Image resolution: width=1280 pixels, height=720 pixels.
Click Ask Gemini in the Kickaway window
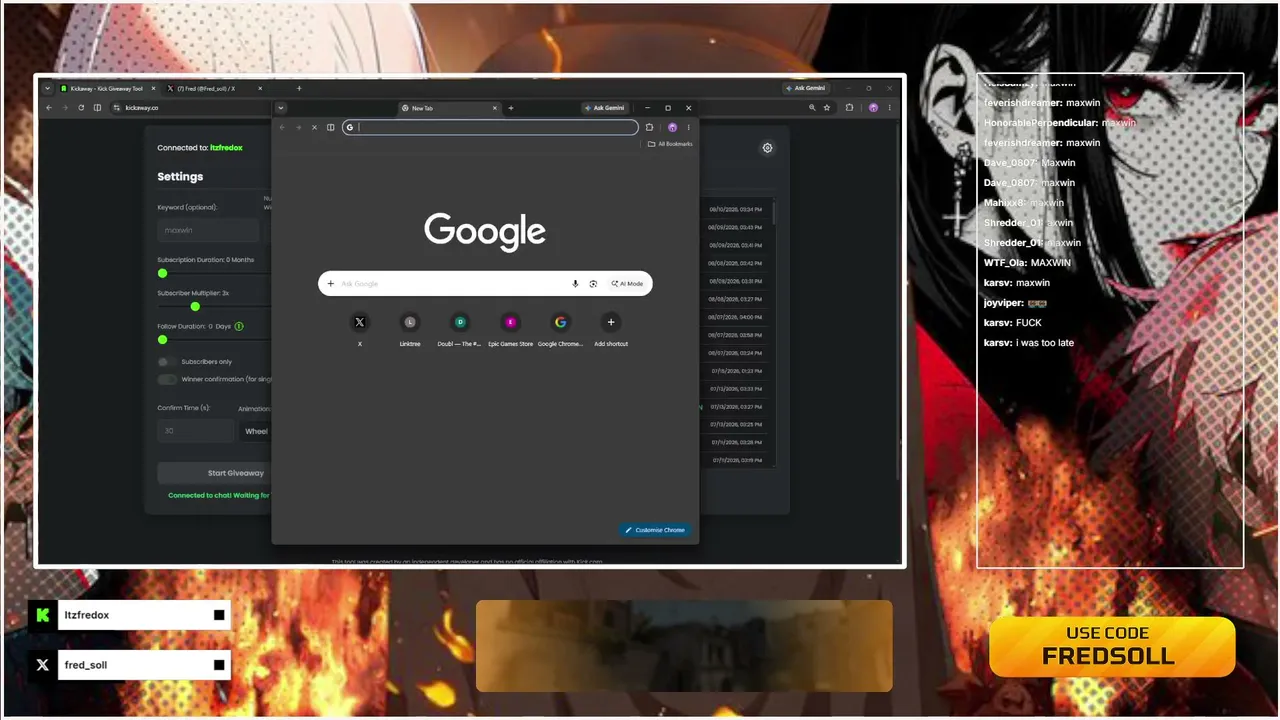click(x=806, y=88)
